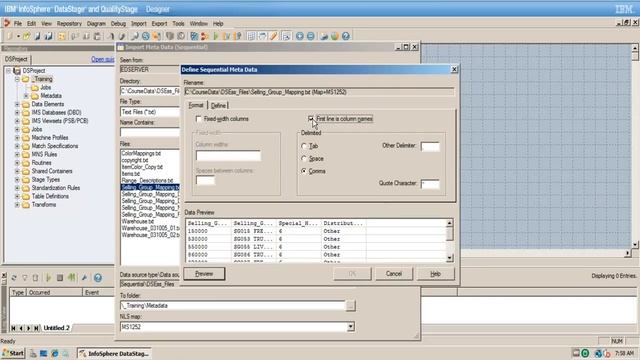This screenshot has height=360, width=640.
Task: Expand the Table Definitions folder
Action: pos(17,196)
